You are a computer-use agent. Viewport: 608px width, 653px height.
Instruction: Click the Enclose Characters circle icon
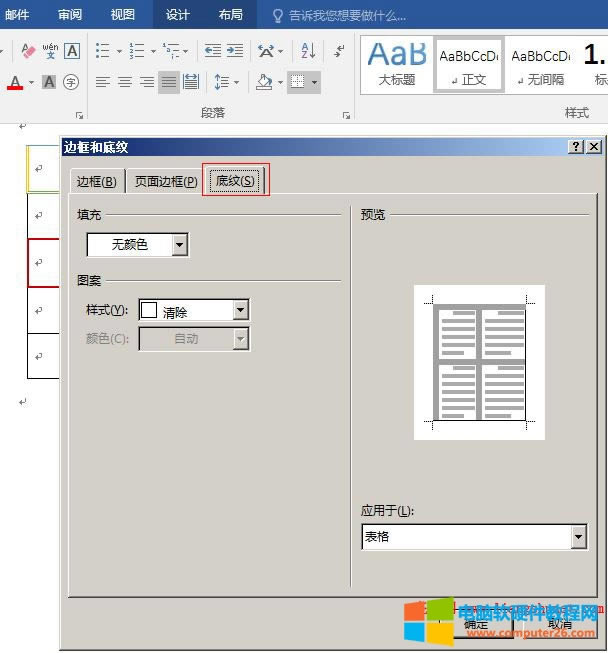tap(71, 82)
